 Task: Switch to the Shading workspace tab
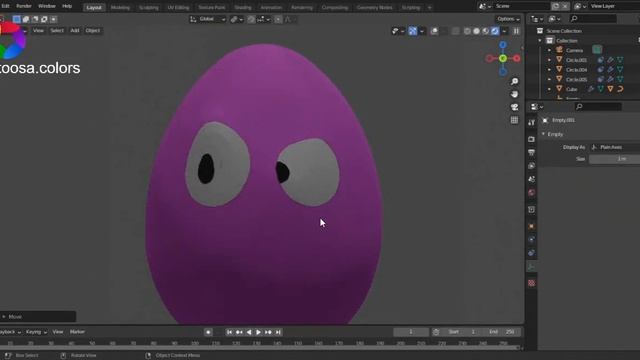point(242,7)
